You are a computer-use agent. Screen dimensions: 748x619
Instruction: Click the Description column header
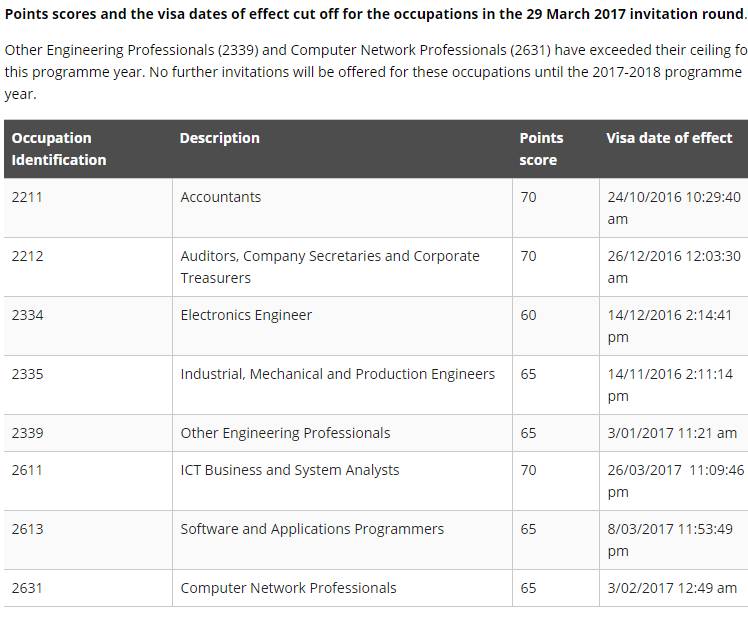(219, 138)
